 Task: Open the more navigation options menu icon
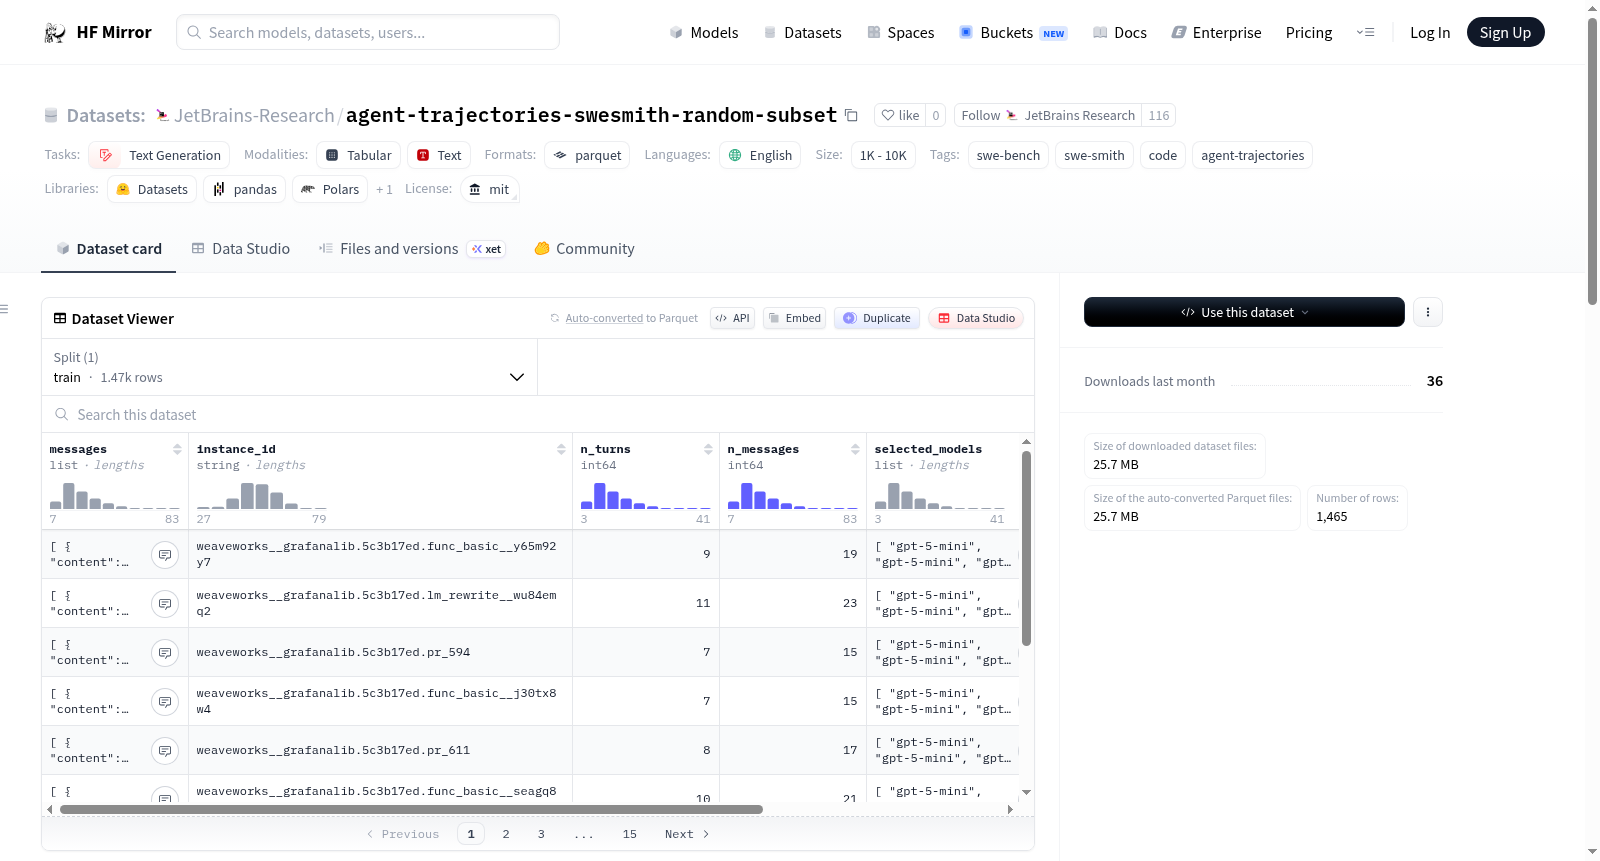[1365, 33]
